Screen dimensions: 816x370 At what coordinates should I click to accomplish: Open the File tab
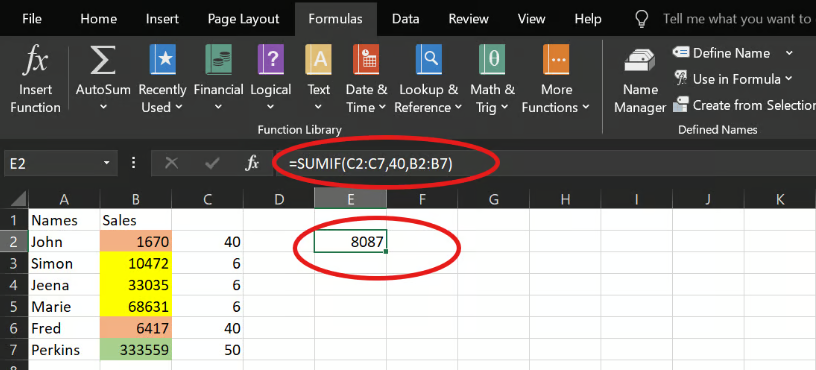click(x=32, y=19)
